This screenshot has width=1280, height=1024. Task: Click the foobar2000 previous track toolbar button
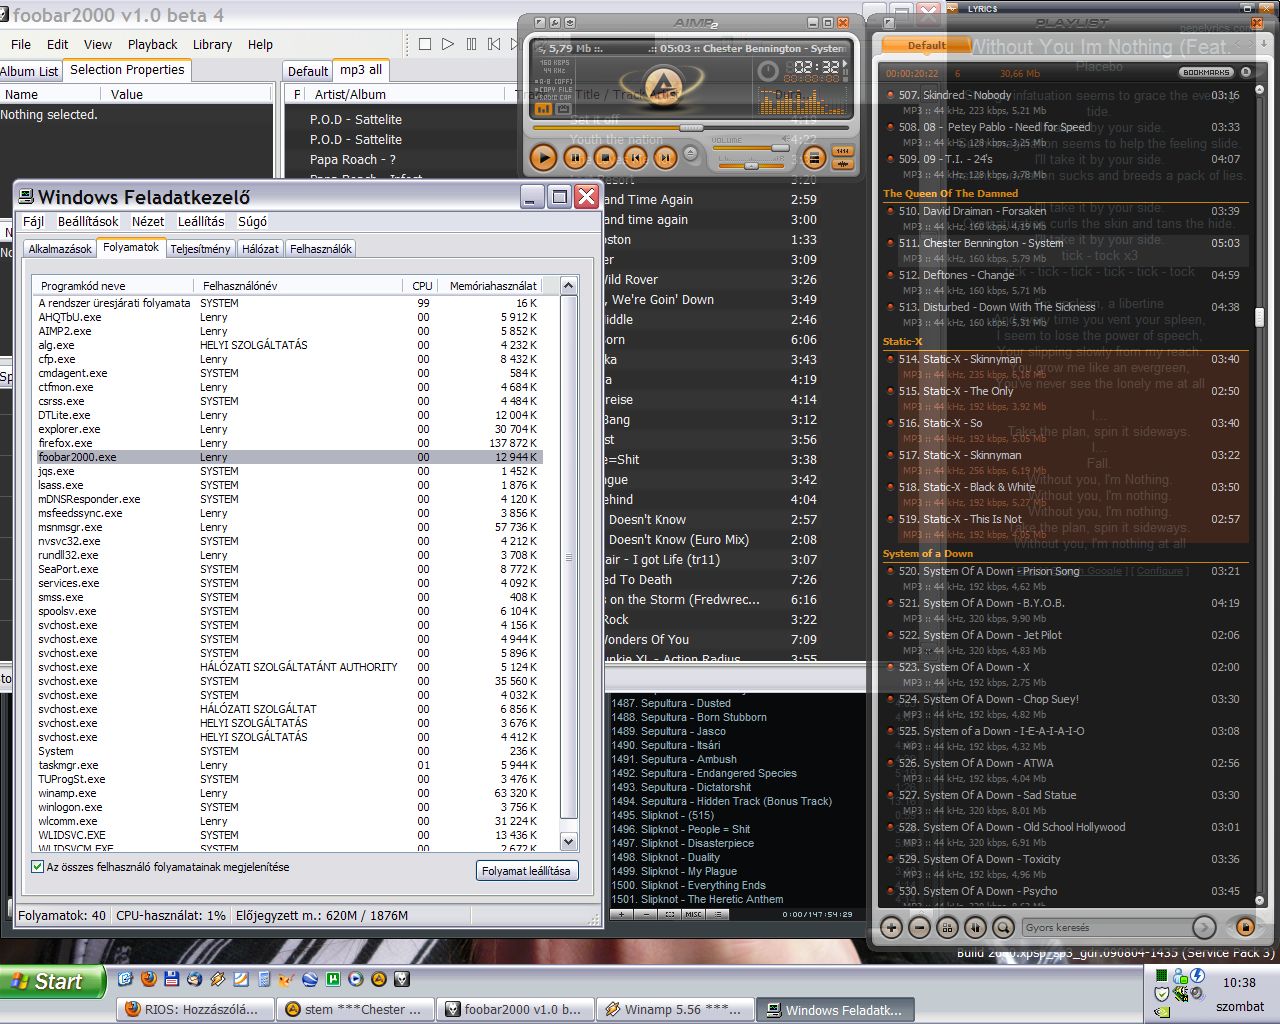(x=494, y=44)
